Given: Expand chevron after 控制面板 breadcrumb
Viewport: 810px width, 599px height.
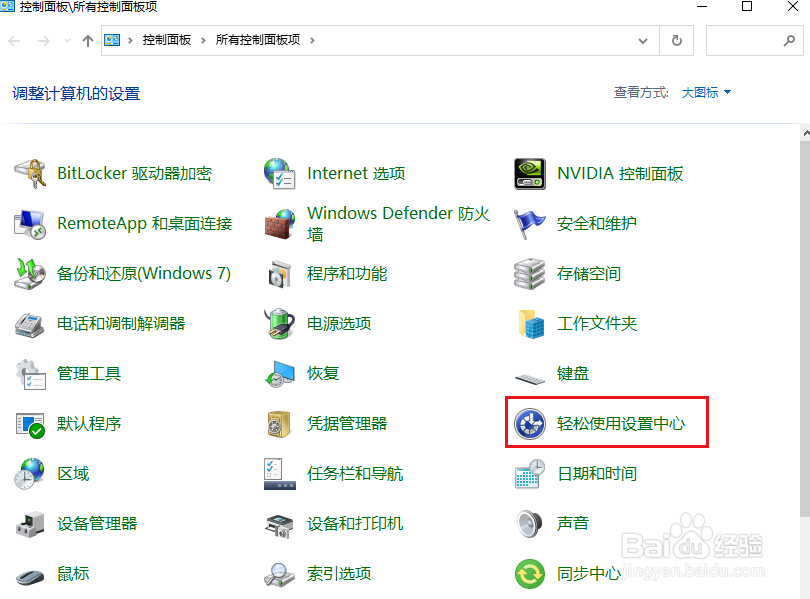Looking at the screenshot, I should pyautogui.click(x=203, y=40).
